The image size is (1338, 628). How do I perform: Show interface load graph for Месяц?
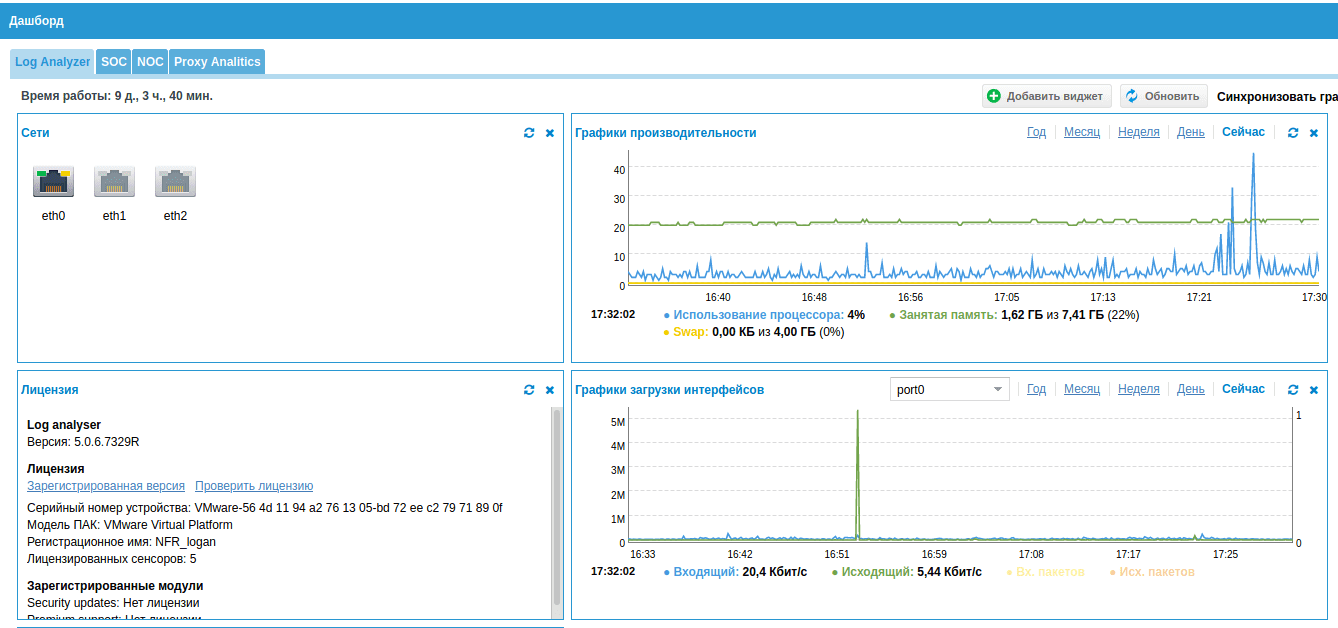coord(1082,389)
